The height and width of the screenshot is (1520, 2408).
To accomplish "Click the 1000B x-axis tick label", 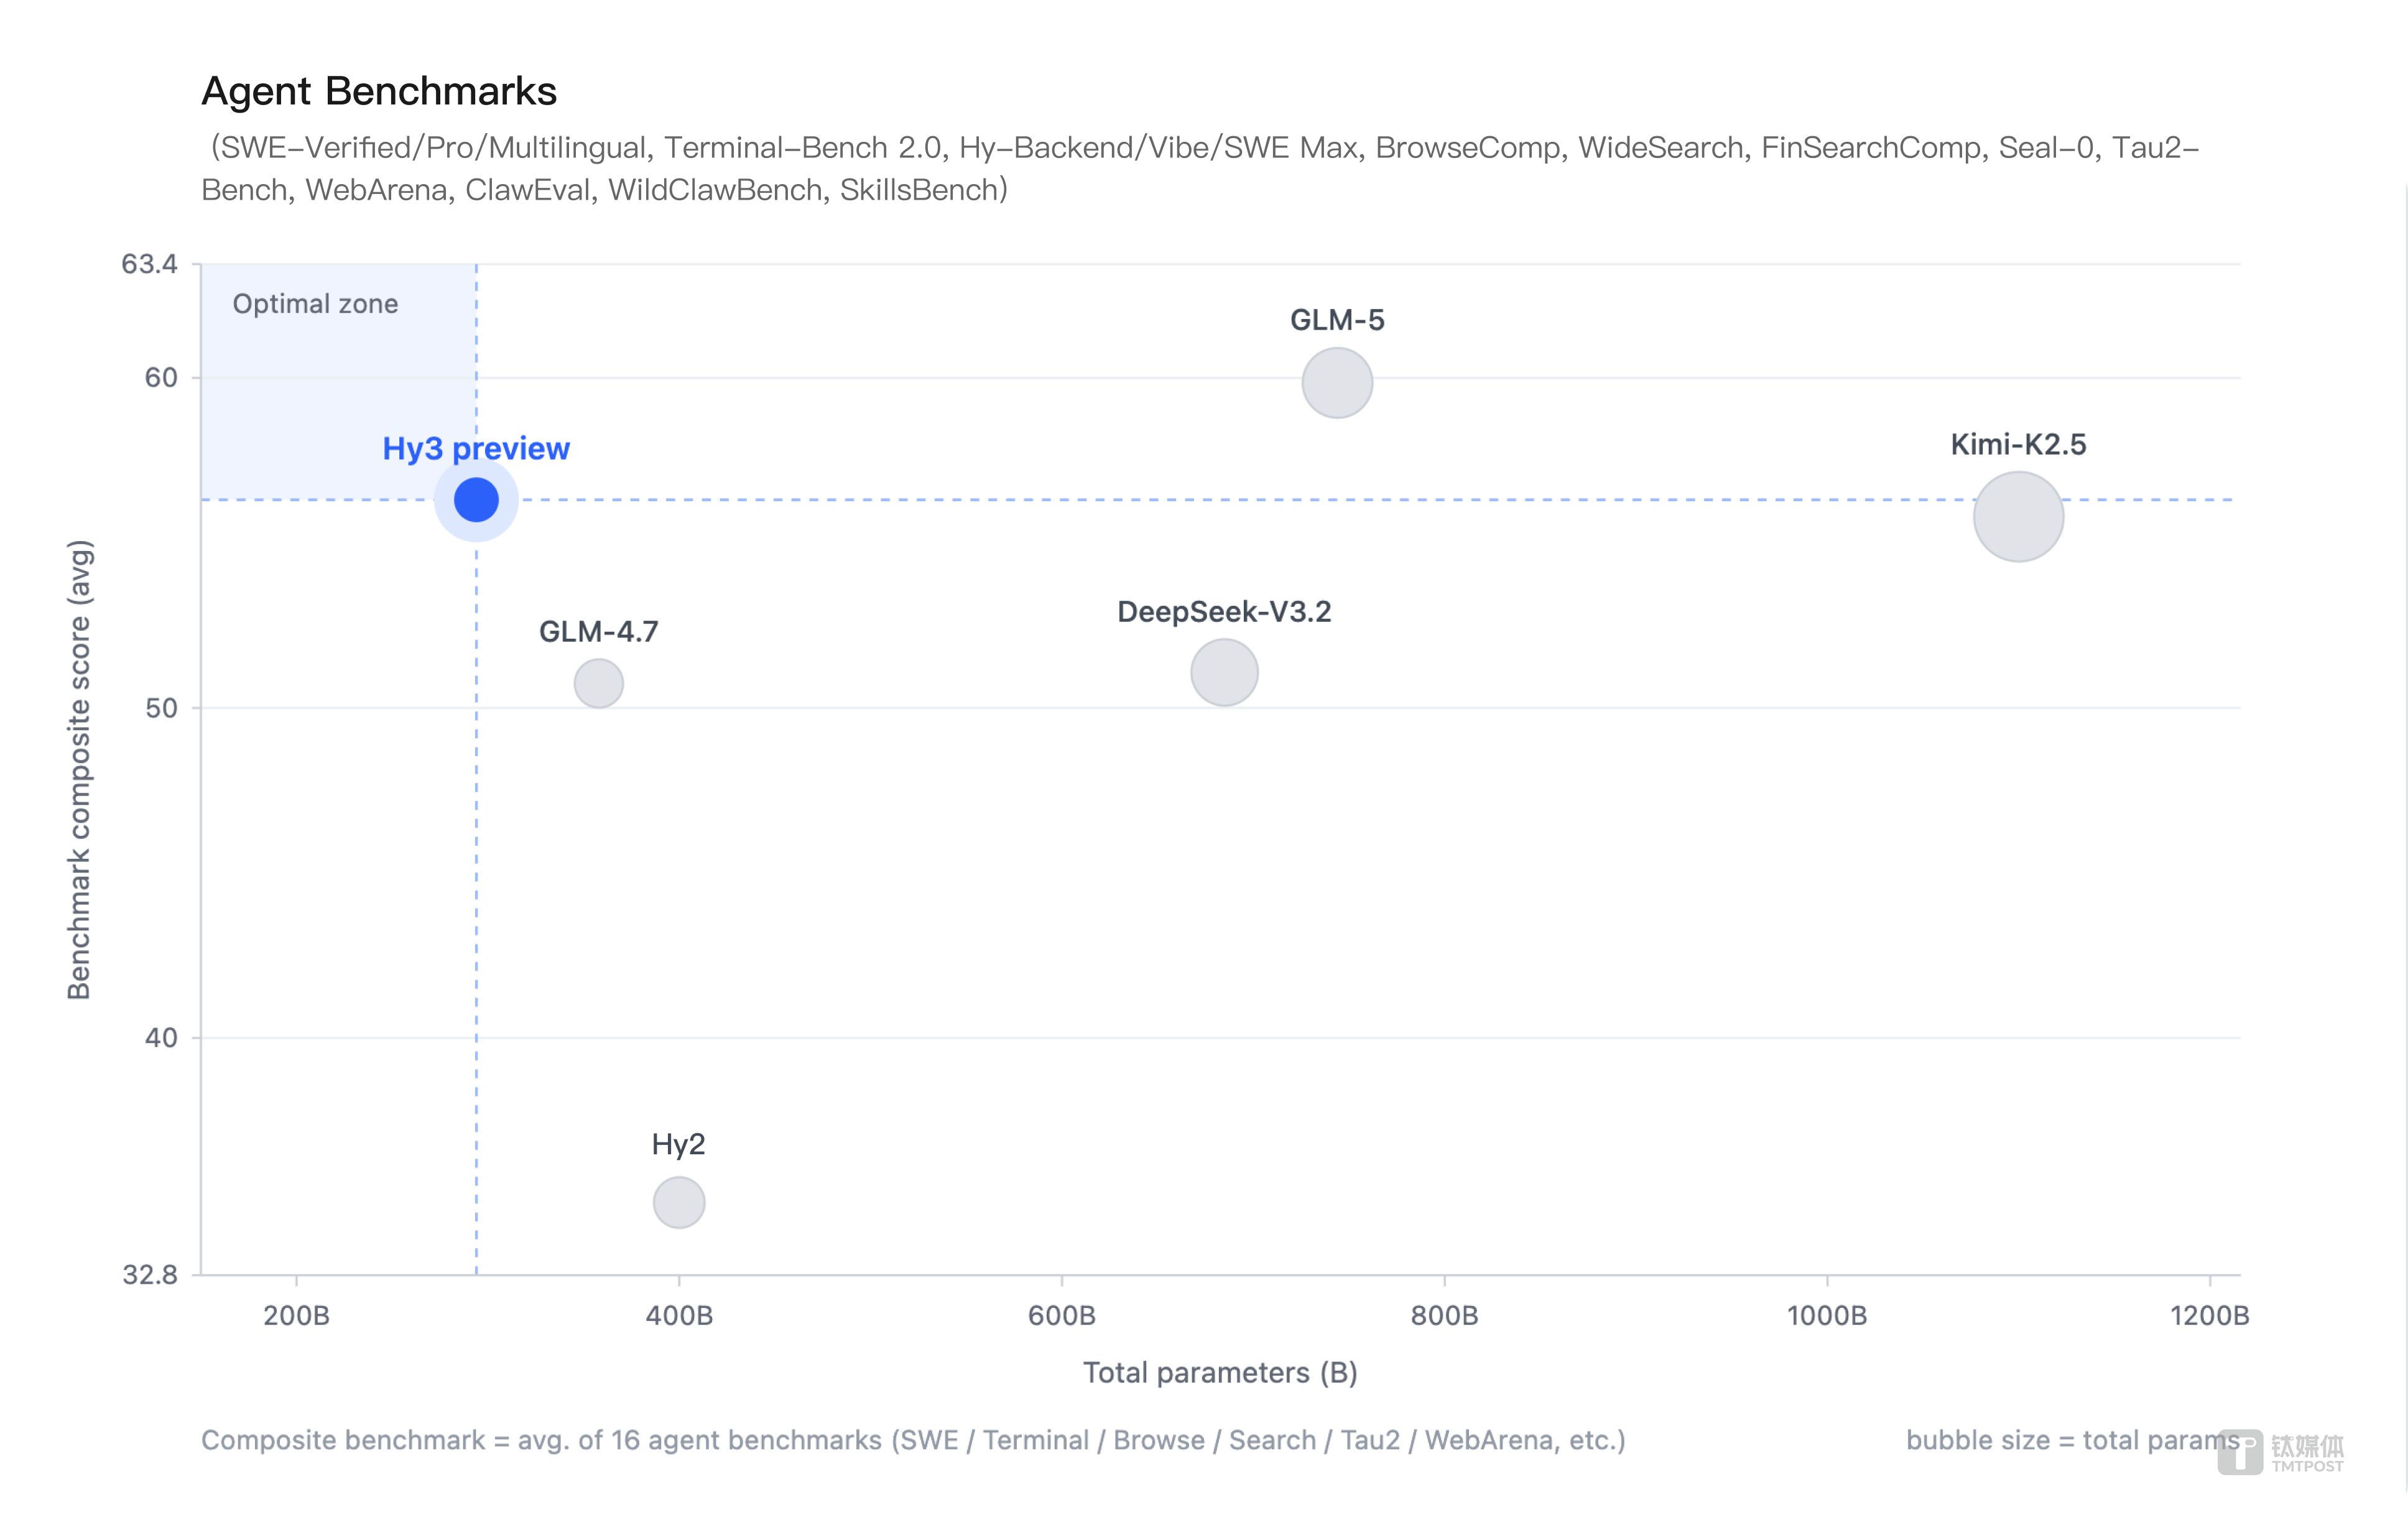I will click(x=1827, y=1316).
